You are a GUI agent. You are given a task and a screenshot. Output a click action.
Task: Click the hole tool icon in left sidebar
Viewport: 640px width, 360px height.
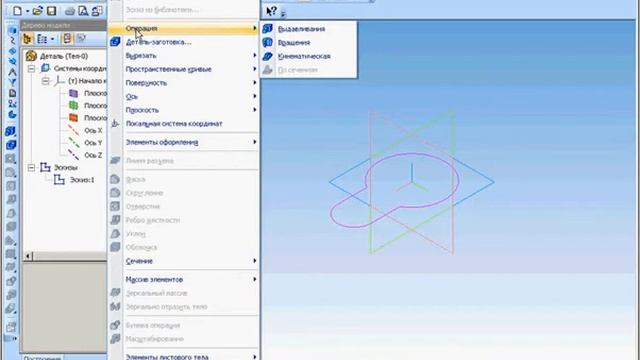[11, 186]
